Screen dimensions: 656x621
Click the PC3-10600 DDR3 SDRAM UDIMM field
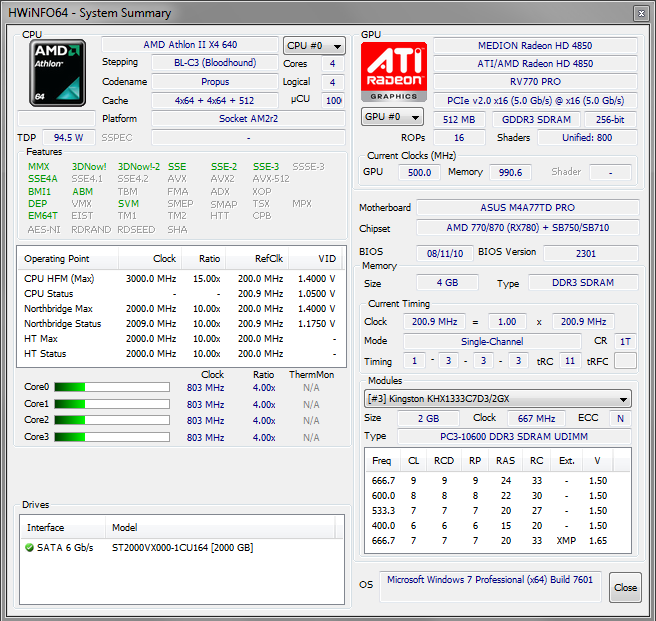tap(514, 436)
